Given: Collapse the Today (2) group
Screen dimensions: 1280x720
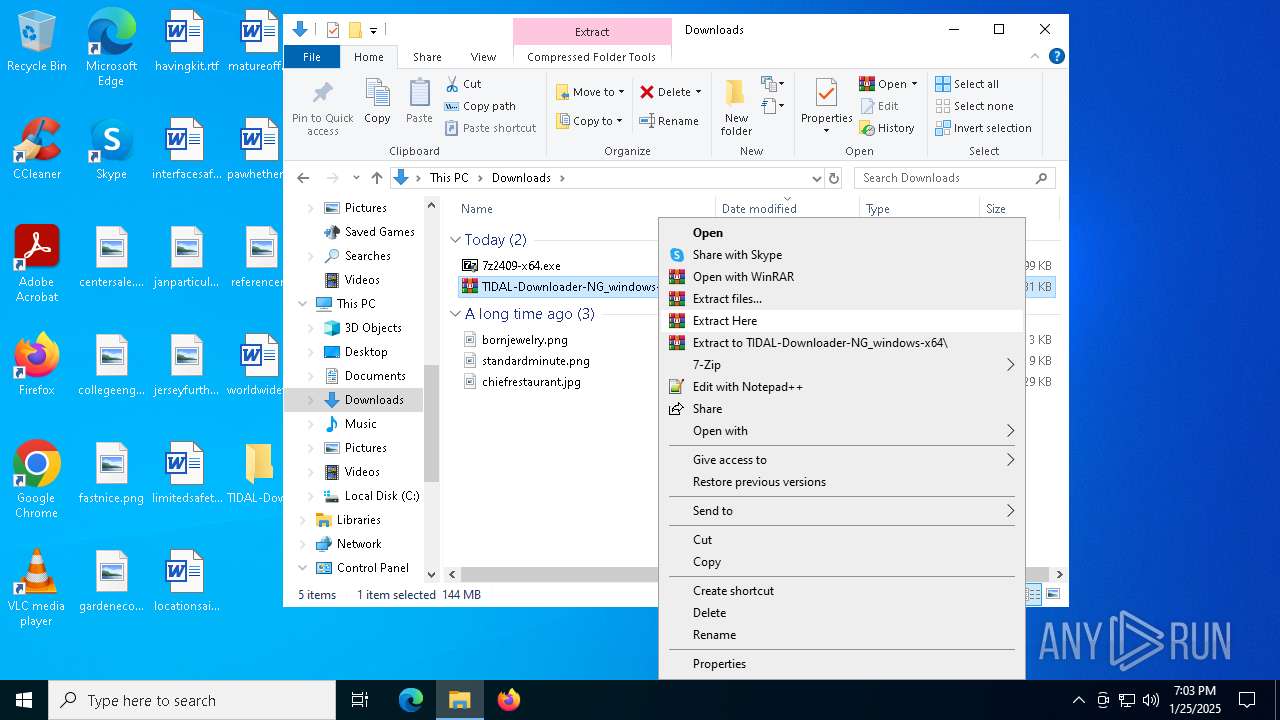Looking at the screenshot, I should click(x=455, y=240).
